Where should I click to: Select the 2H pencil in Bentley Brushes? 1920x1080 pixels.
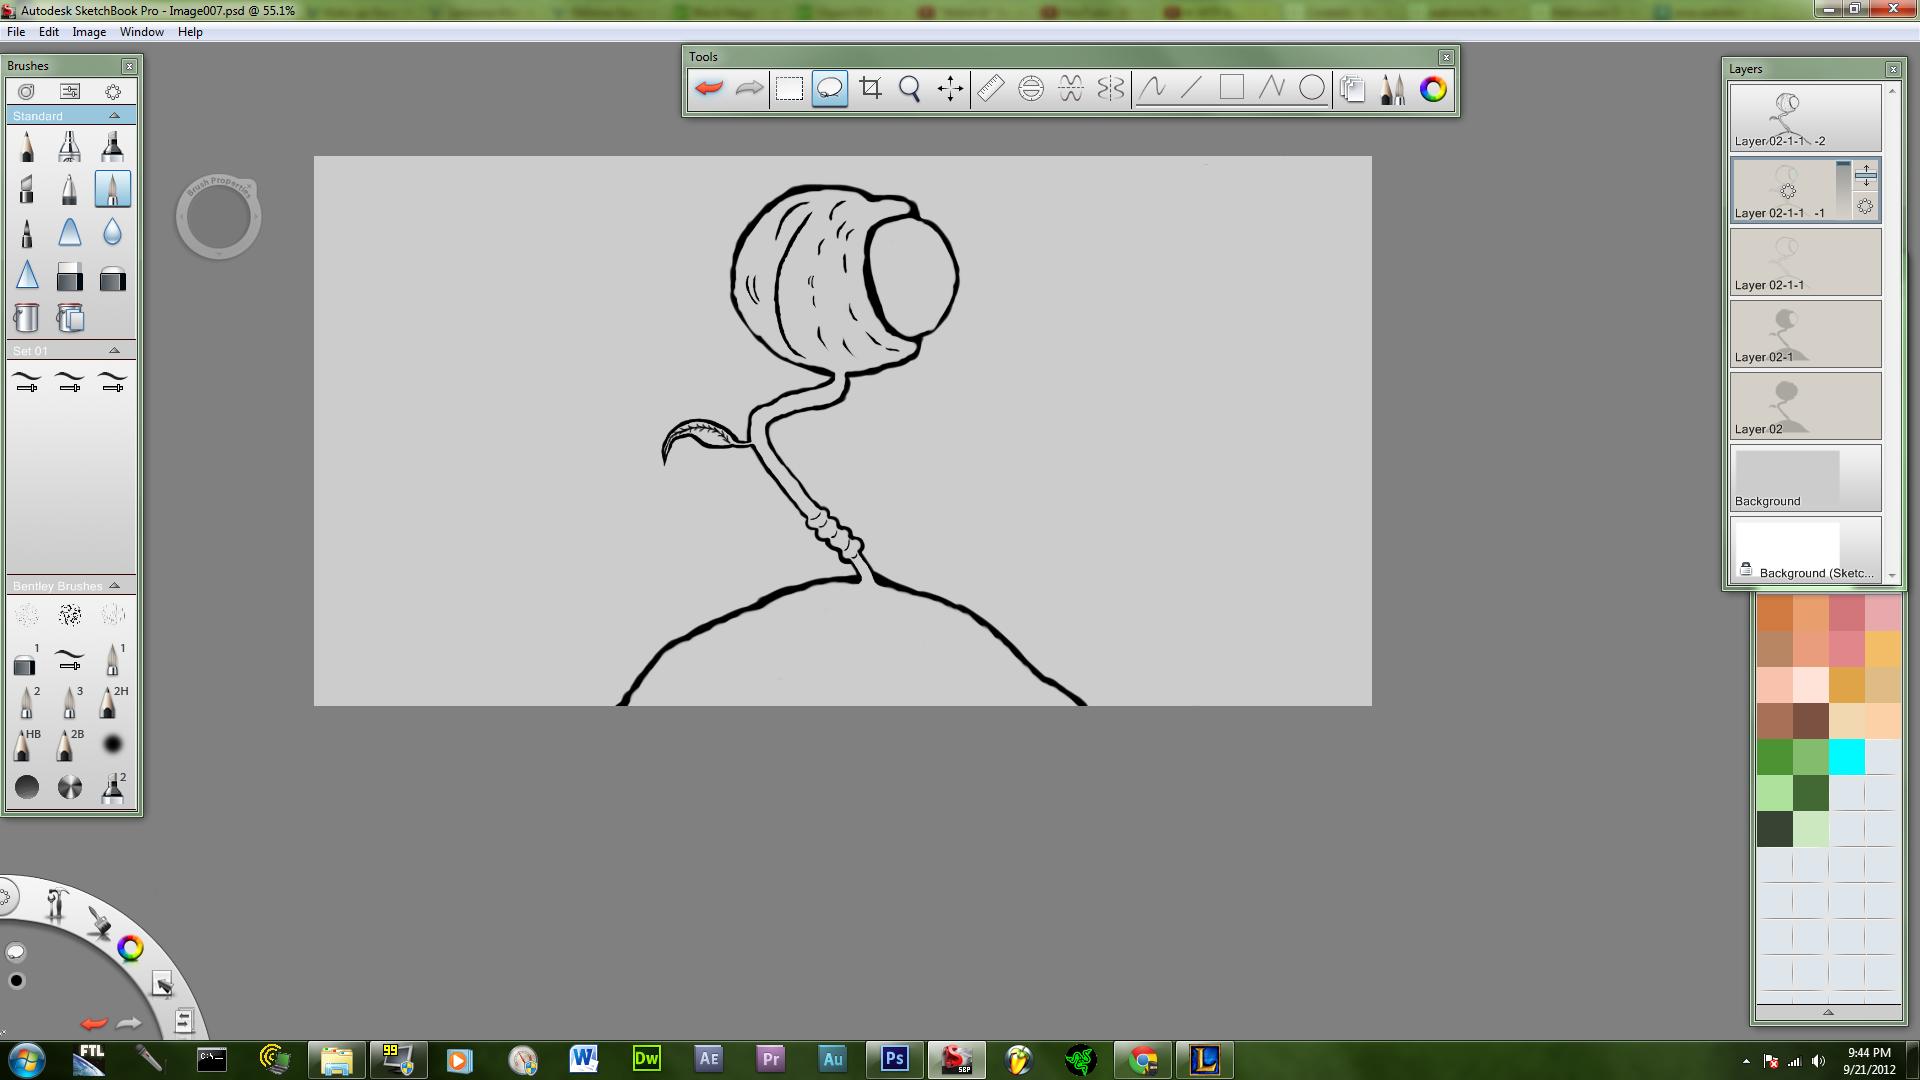pos(112,702)
